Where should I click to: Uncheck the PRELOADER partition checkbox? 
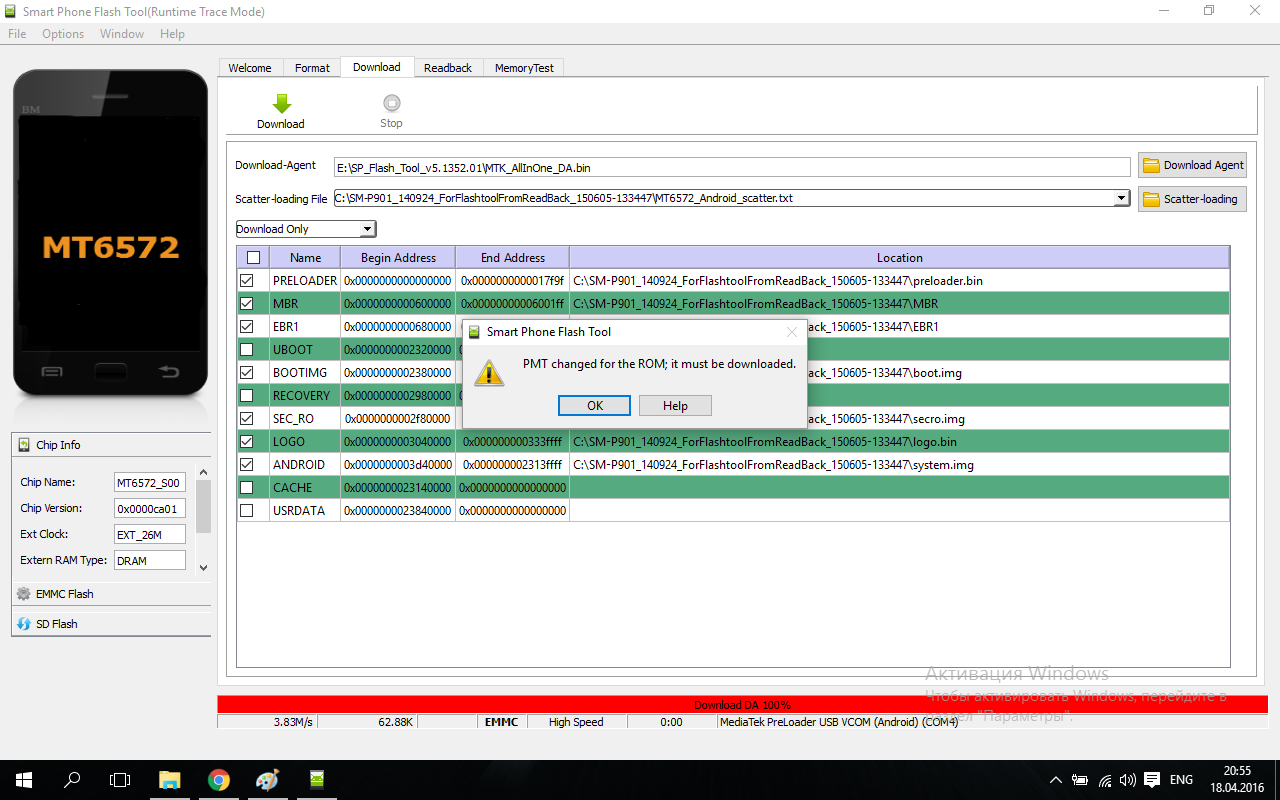click(247, 281)
